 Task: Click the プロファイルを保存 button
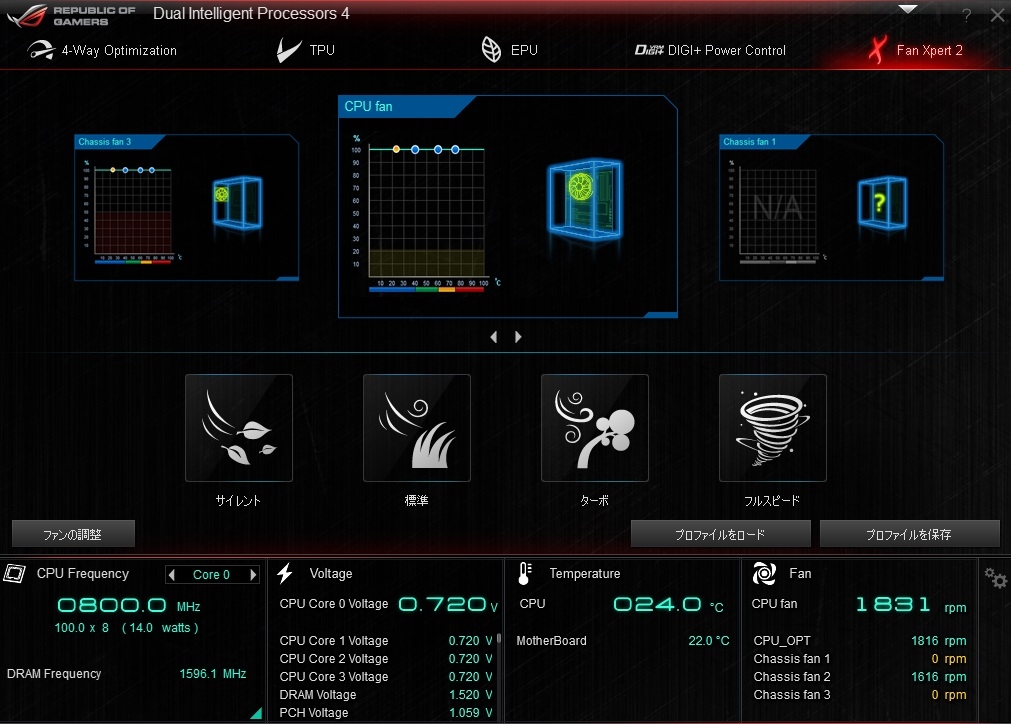(909, 534)
